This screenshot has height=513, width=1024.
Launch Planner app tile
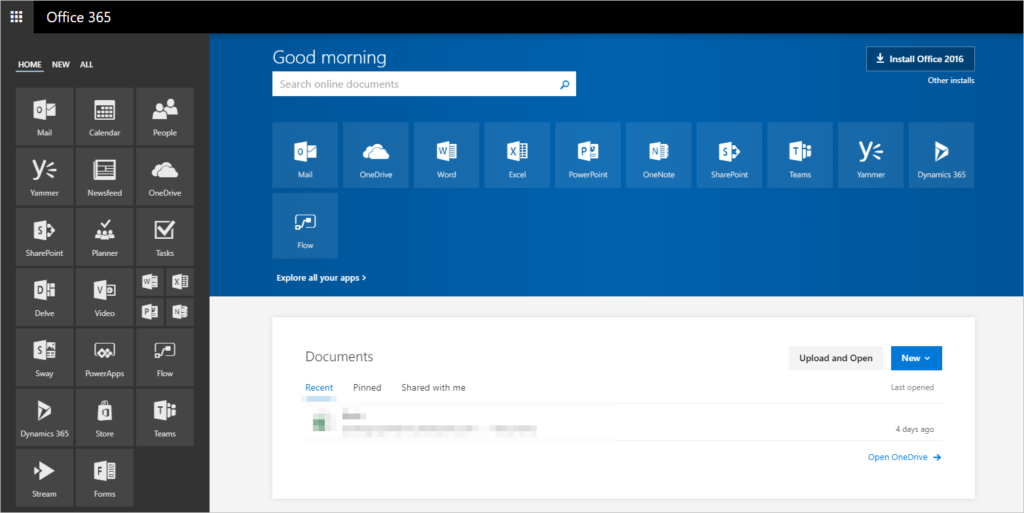click(104, 237)
